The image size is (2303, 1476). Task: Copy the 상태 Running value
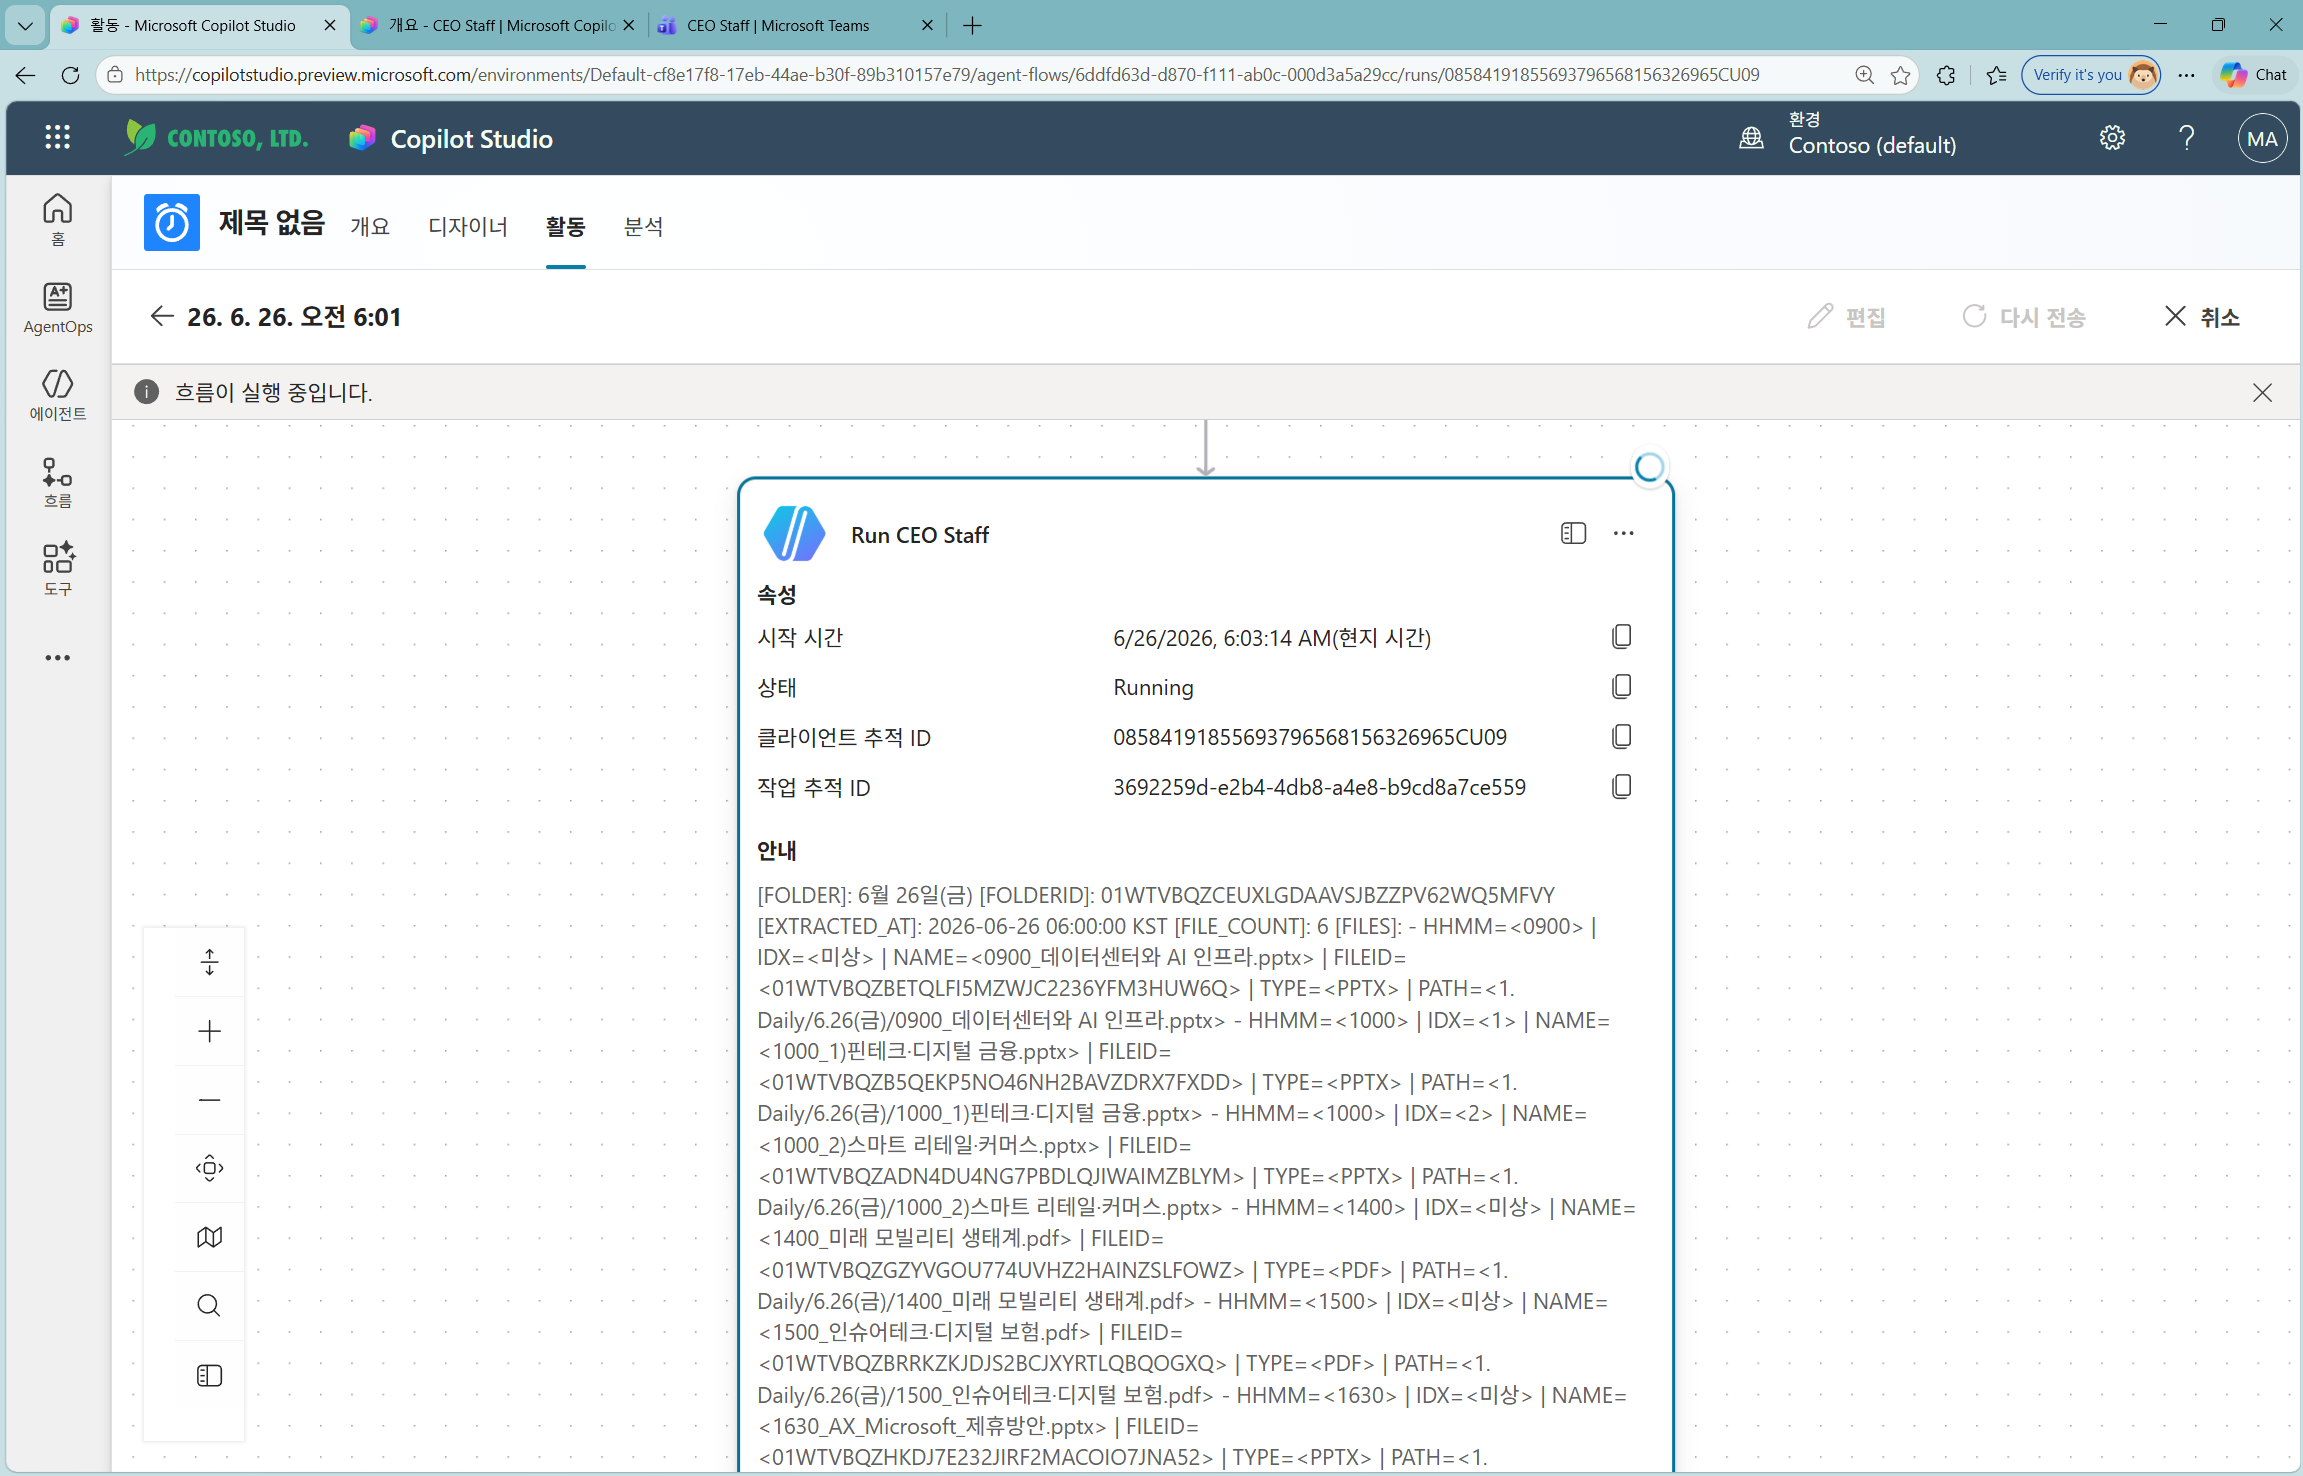coord(1622,687)
